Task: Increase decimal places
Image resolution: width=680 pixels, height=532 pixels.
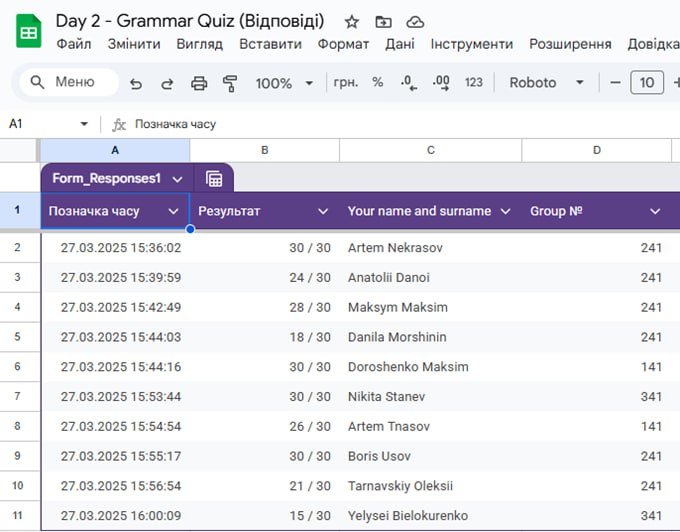Action: click(441, 82)
